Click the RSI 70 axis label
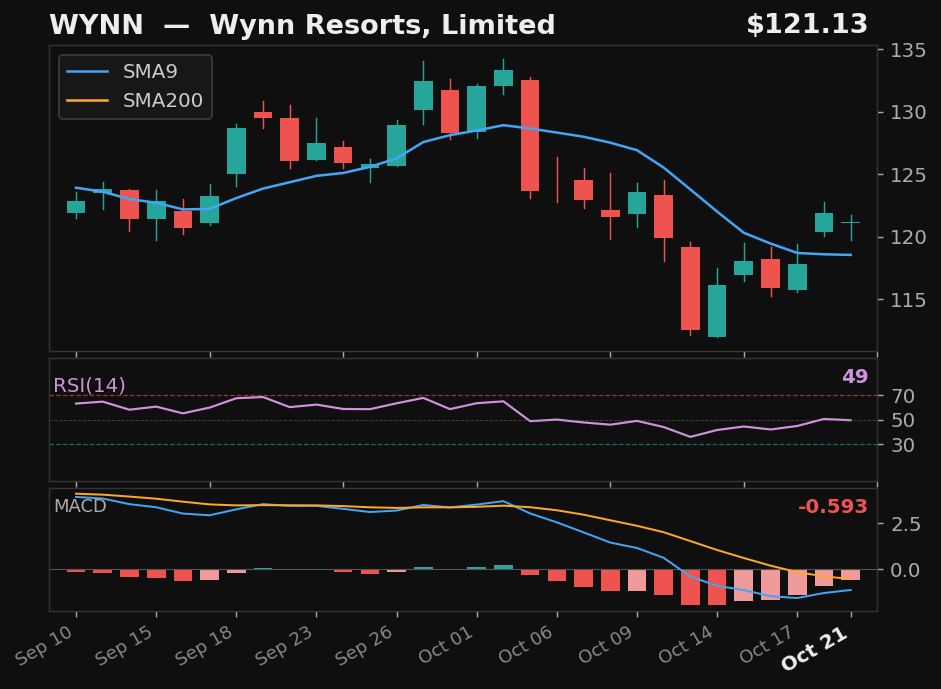Screen dimensions: 941x689 pos(903,396)
